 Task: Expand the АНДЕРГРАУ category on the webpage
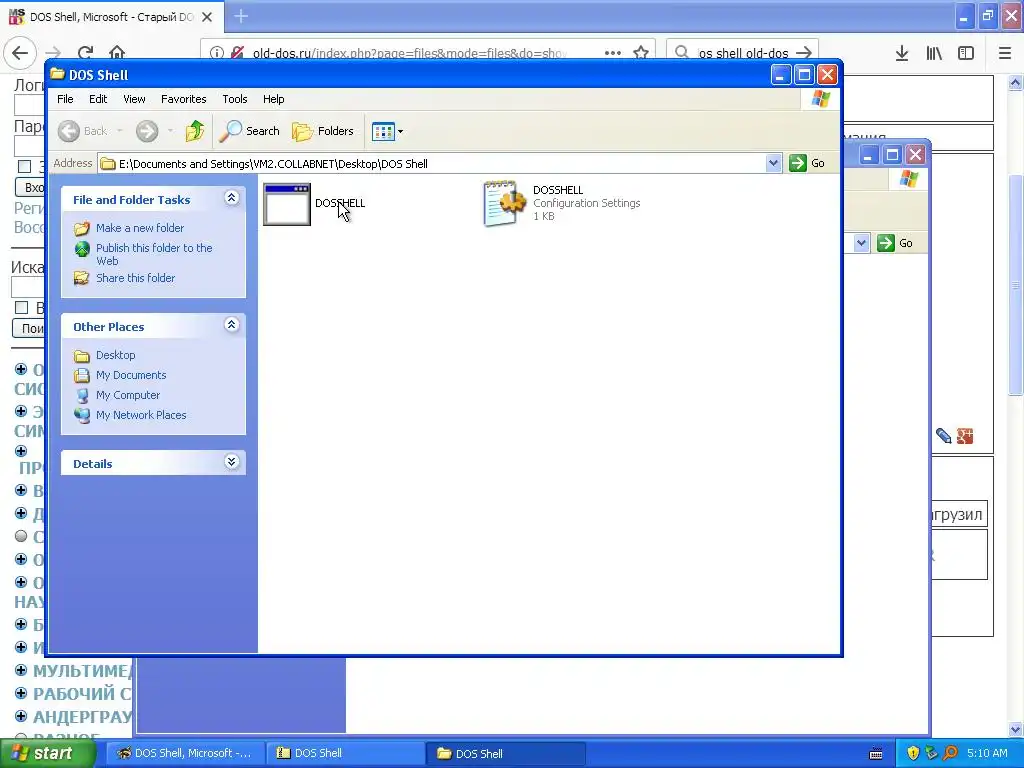tap(21, 716)
